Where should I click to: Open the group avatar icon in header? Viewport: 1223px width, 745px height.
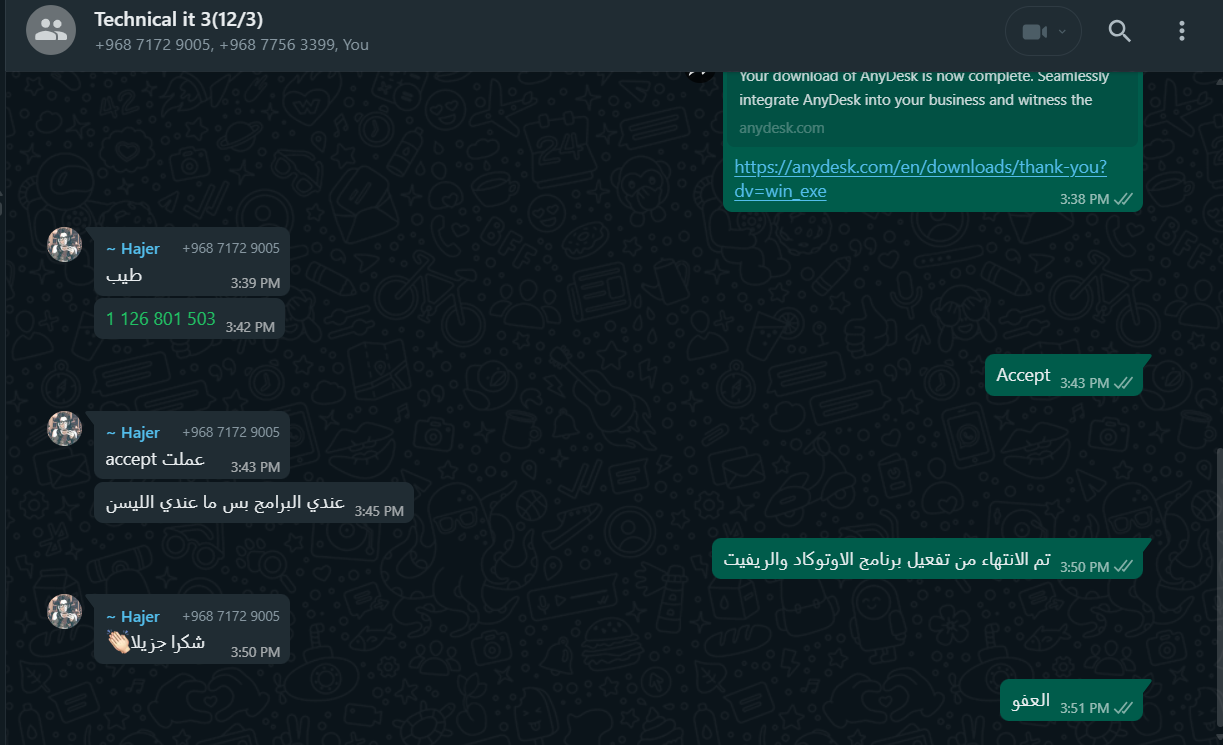tap(50, 30)
